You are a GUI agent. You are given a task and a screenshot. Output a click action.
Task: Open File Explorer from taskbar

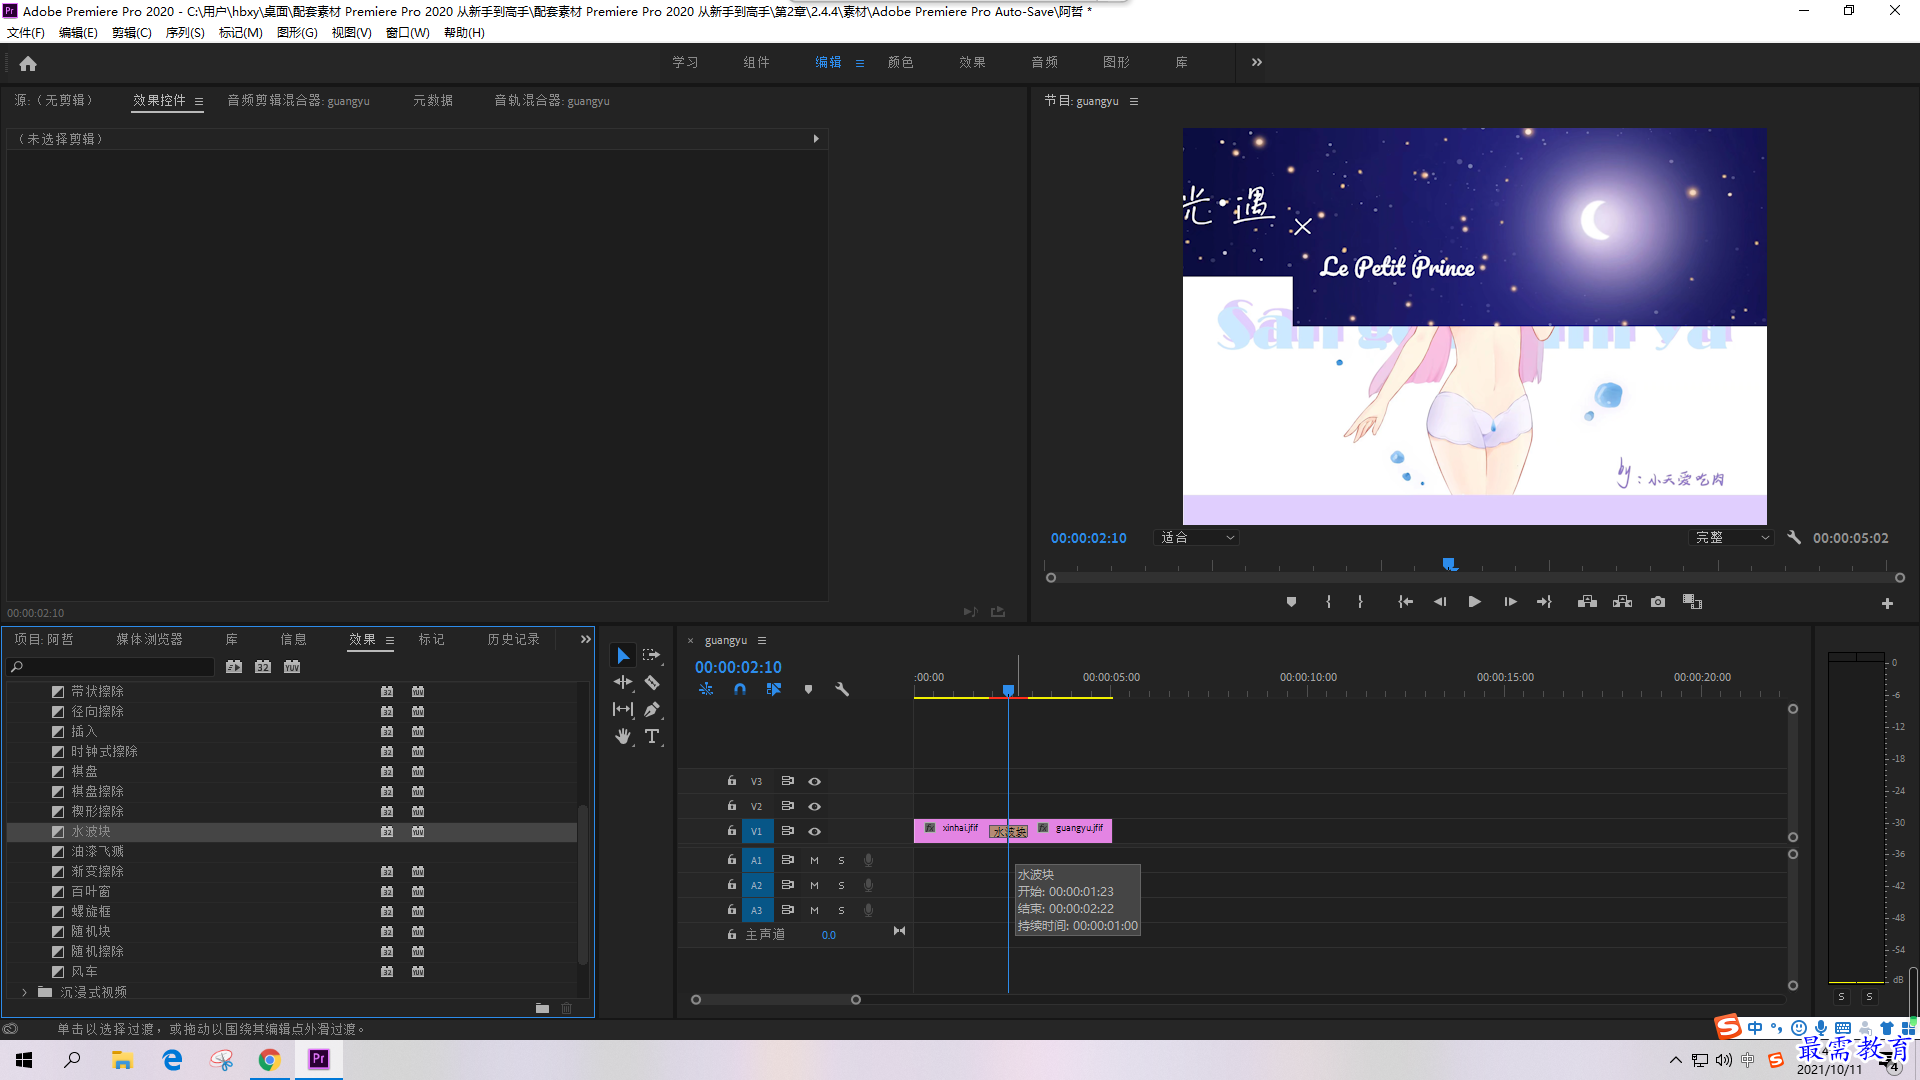coord(122,1060)
